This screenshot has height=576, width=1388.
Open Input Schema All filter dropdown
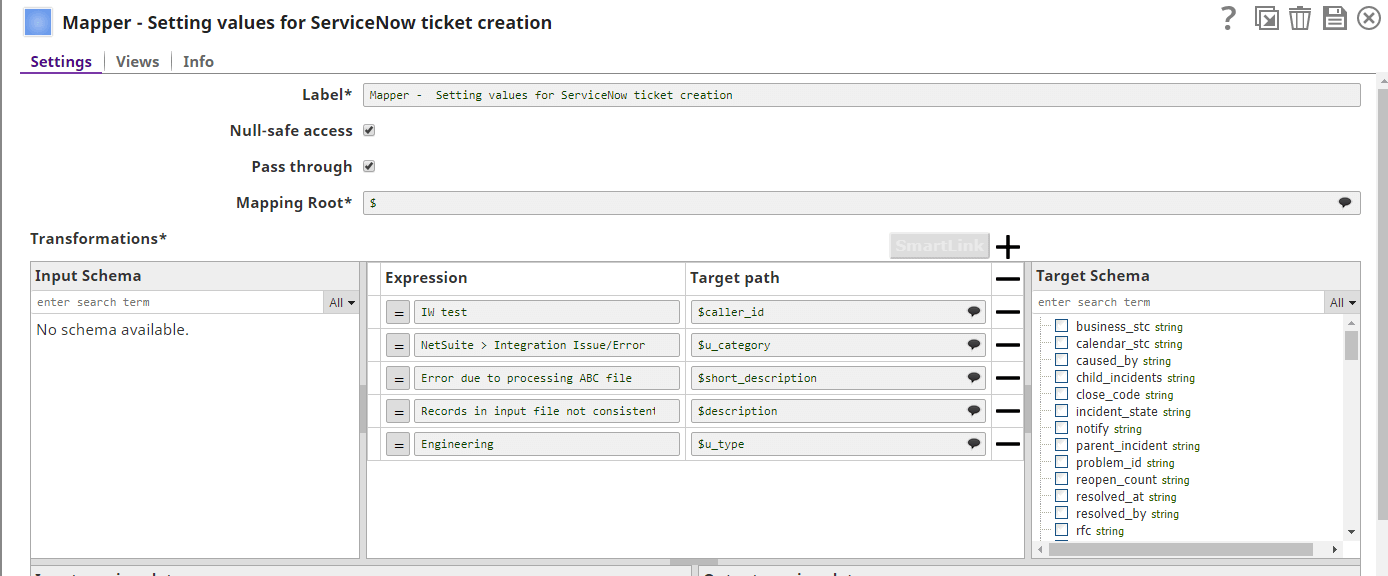pos(341,302)
